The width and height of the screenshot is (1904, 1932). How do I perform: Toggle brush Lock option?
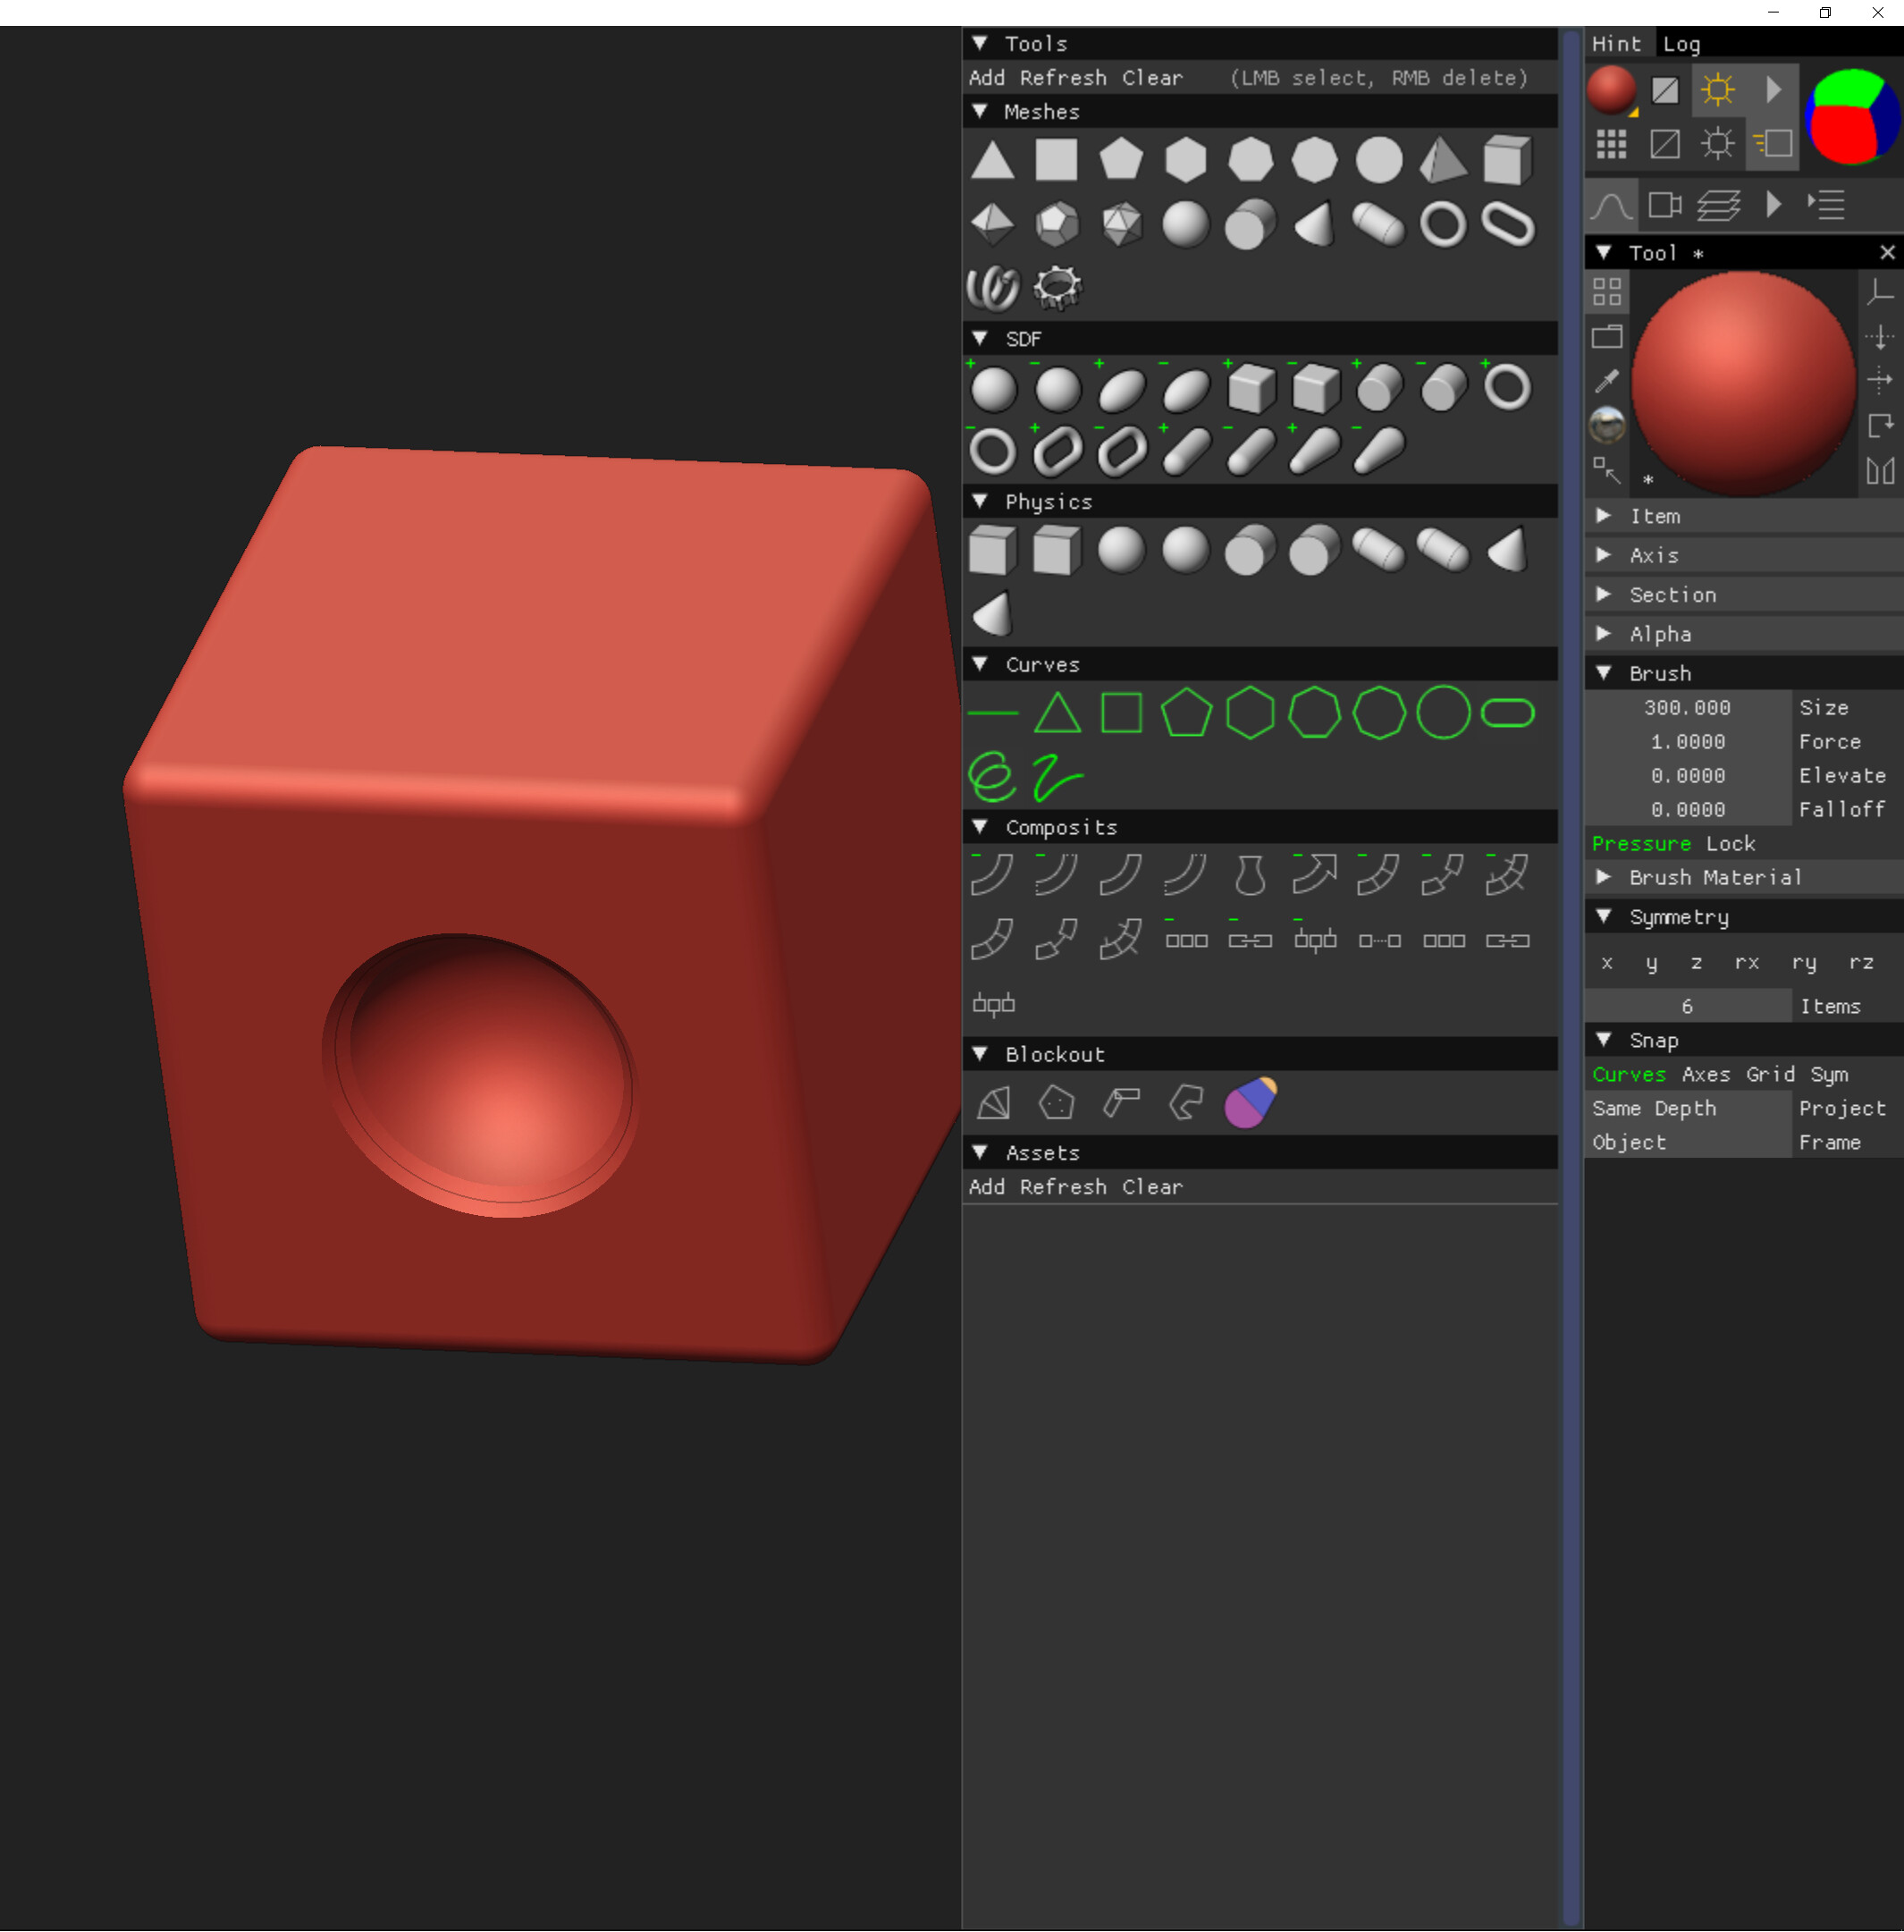[x=1730, y=843]
